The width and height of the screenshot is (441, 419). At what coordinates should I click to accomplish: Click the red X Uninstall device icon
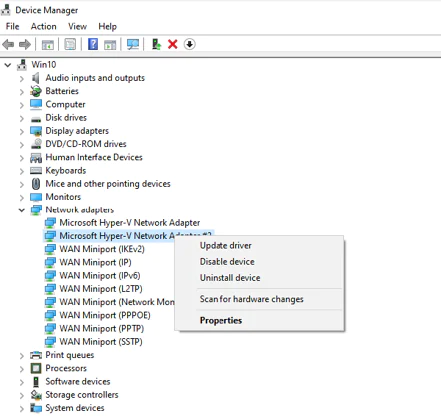pos(173,44)
